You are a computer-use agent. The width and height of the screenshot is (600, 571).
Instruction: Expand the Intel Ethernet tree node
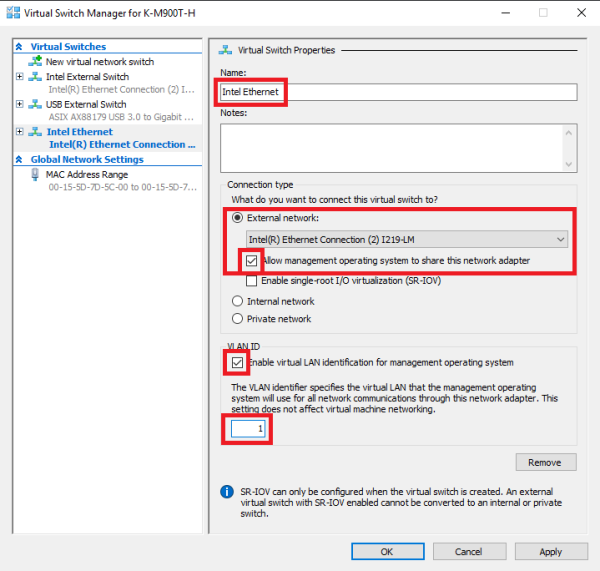pos(20,132)
